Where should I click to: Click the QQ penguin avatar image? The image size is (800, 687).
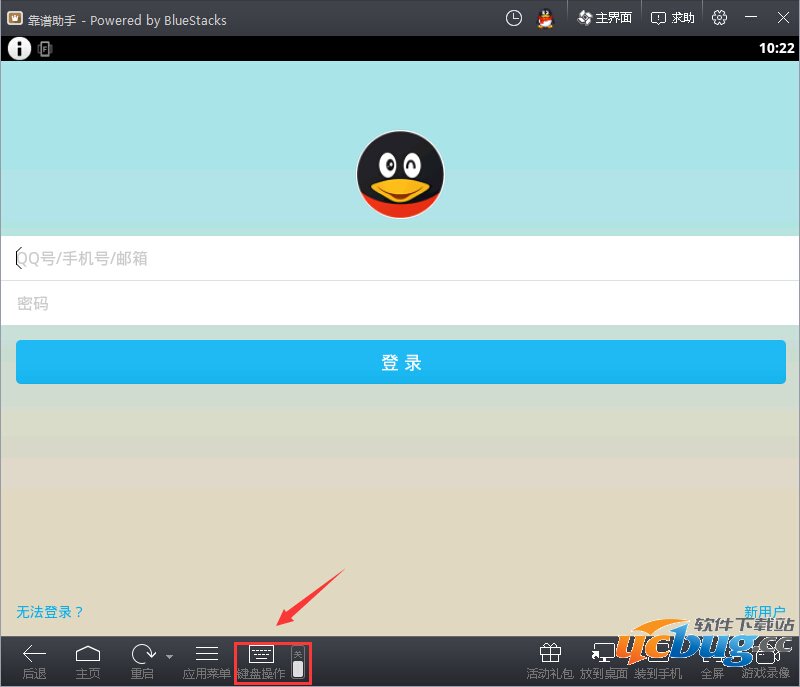point(400,174)
